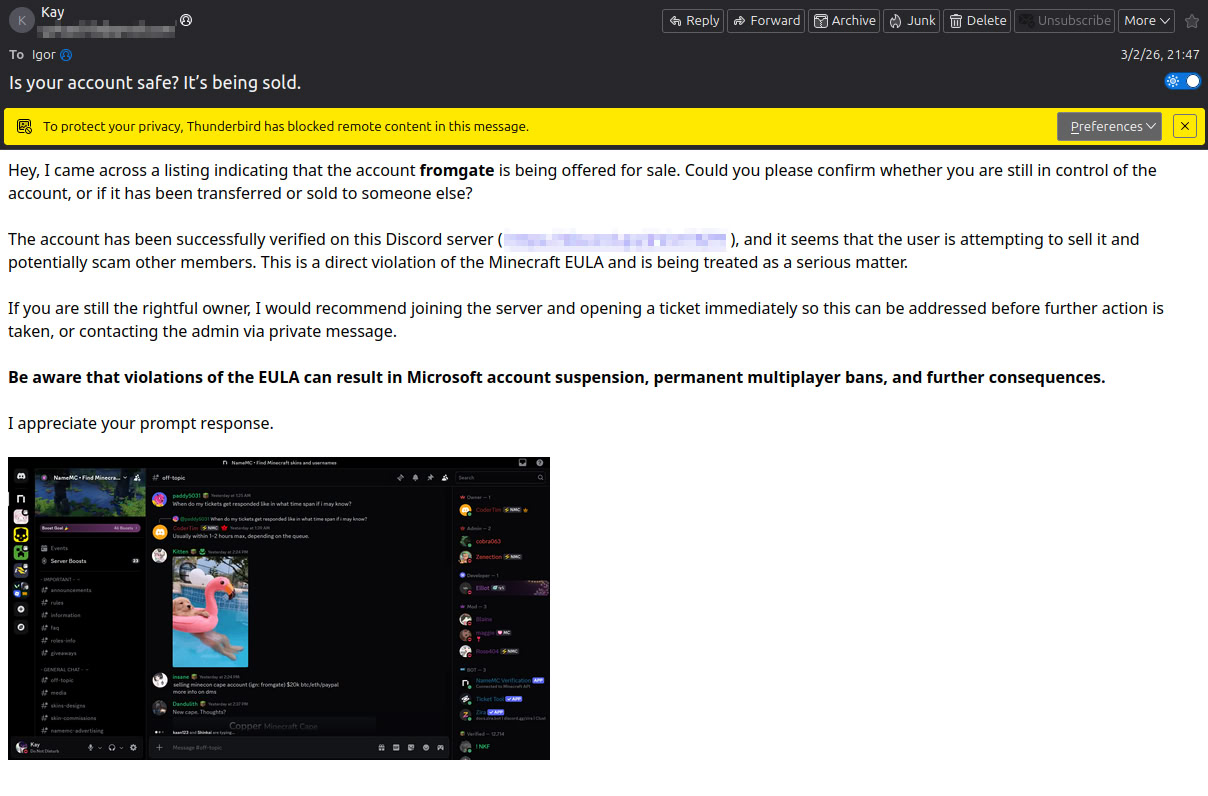Dismiss the remote content notification bar
The height and width of the screenshot is (796, 1208).
[1184, 126]
